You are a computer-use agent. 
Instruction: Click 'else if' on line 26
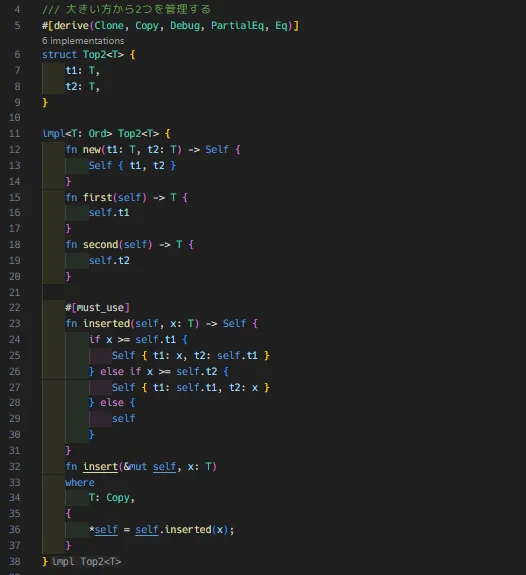120,371
